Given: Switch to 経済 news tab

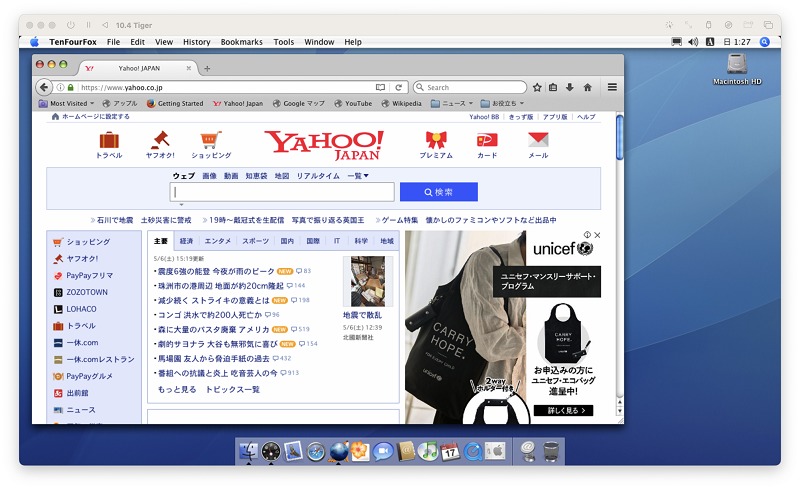Looking at the screenshot, I should (x=186, y=241).
